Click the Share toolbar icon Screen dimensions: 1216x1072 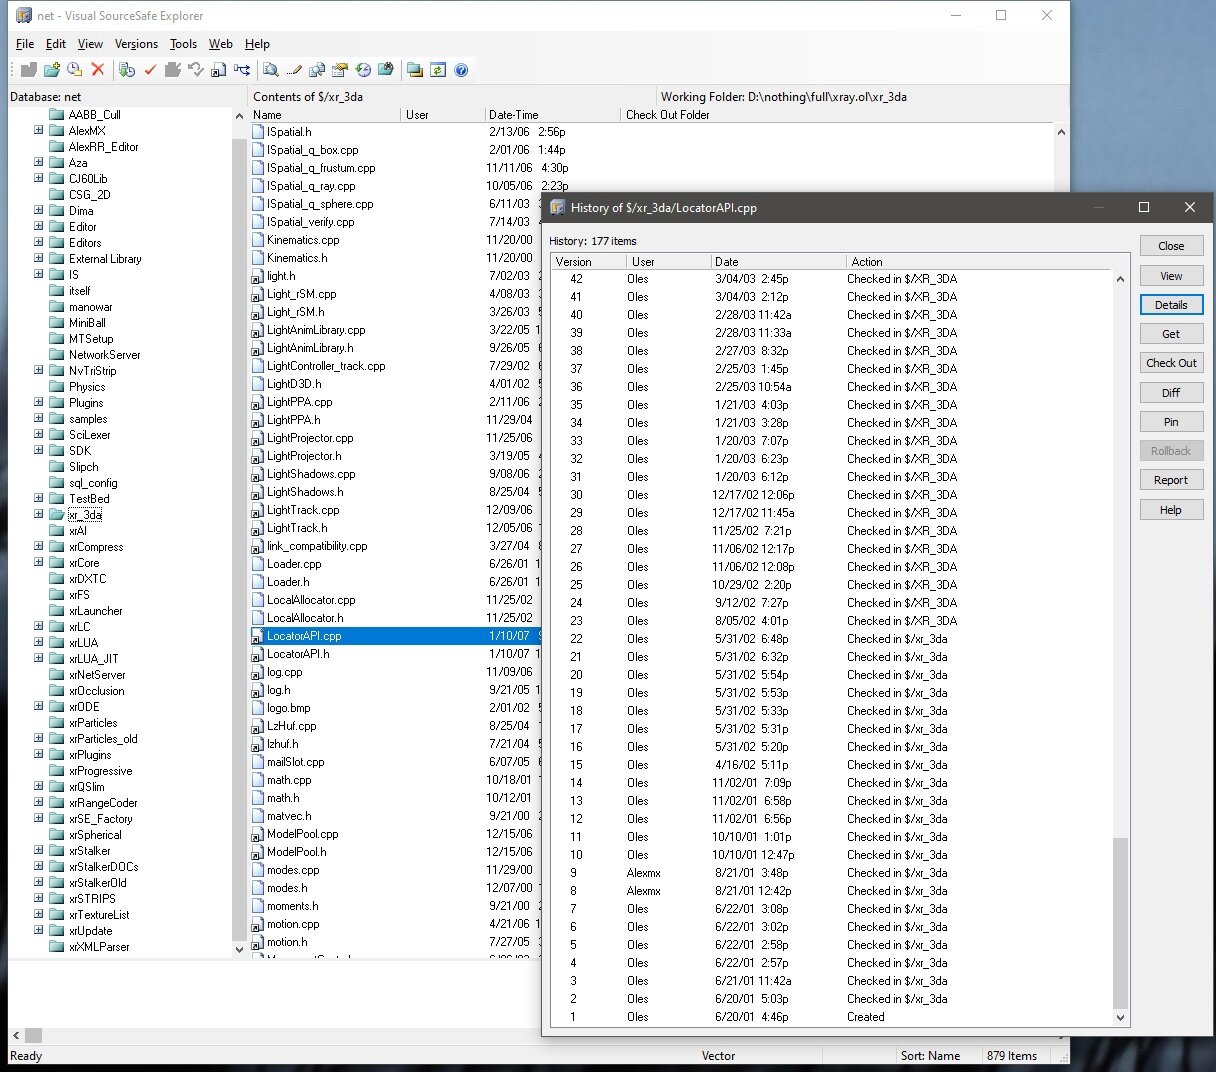click(218, 70)
